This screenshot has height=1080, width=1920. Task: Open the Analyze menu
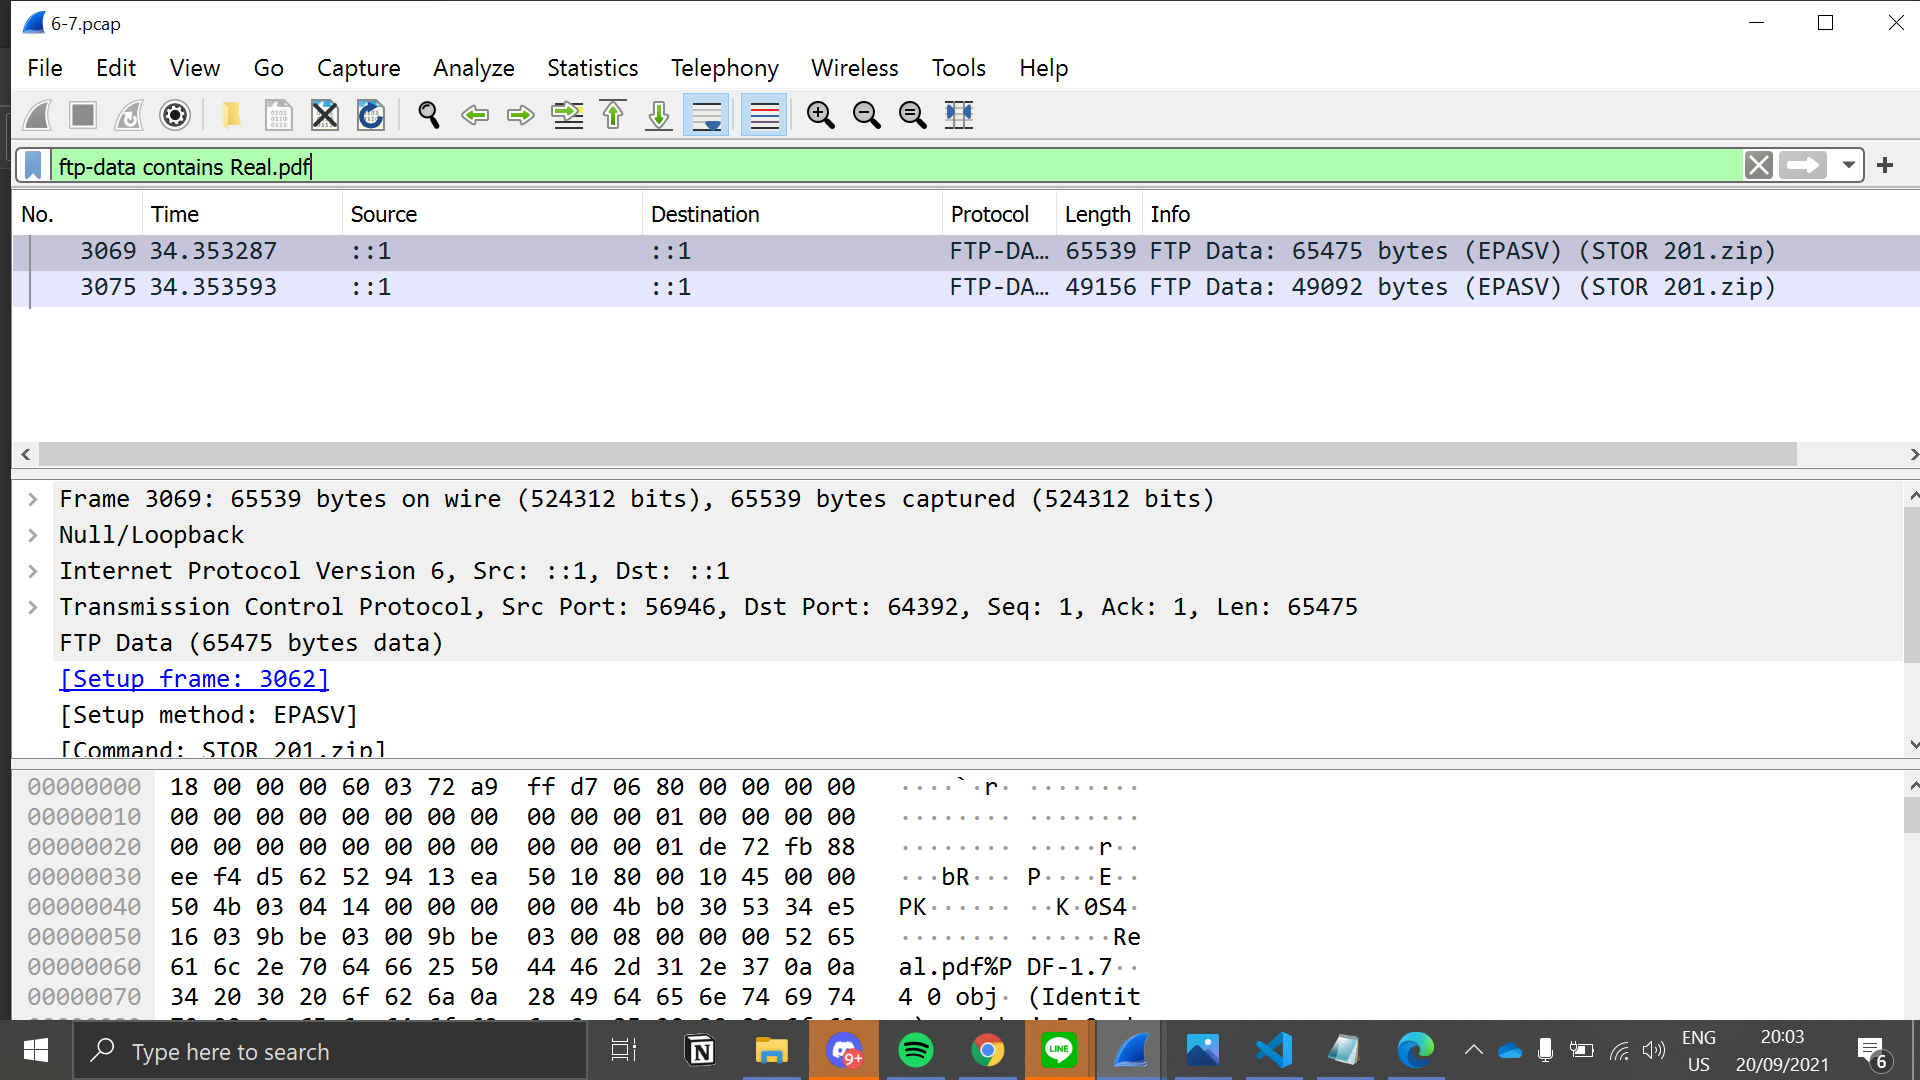coord(472,67)
